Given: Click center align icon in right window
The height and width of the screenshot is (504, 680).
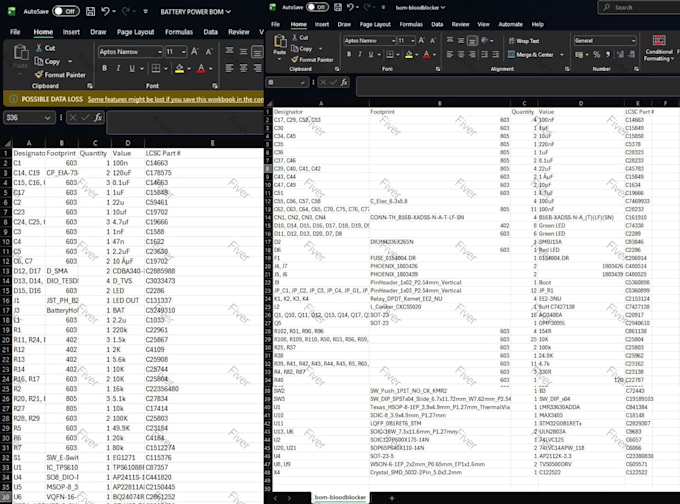Looking at the screenshot, I should click(461, 55).
